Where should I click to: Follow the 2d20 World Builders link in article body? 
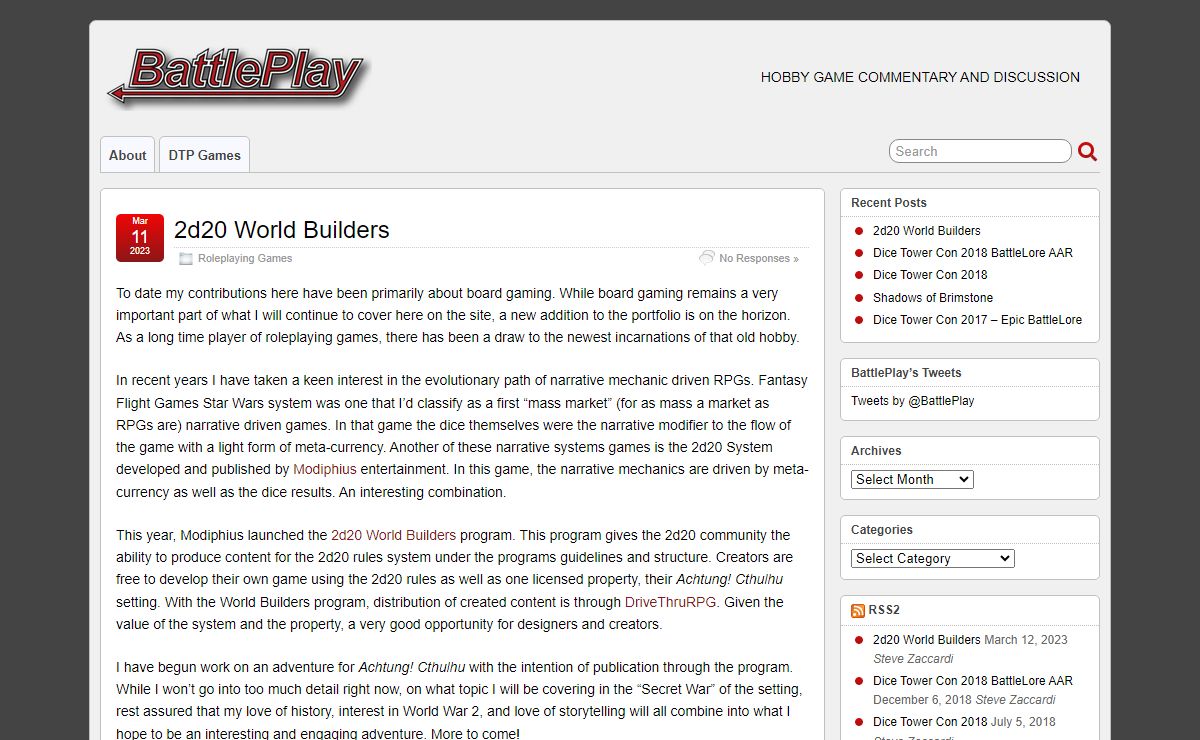click(393, 535)
